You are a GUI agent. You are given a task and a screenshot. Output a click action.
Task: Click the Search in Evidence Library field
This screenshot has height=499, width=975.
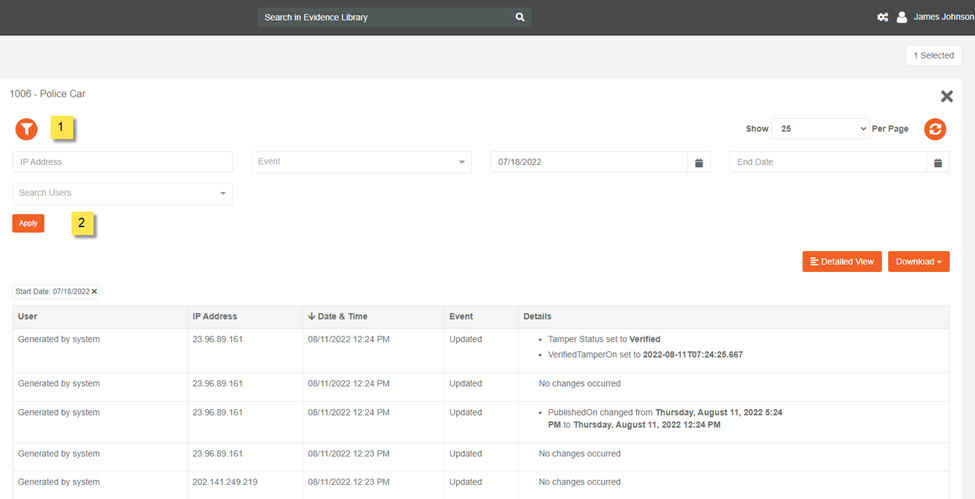coord(385,17)
